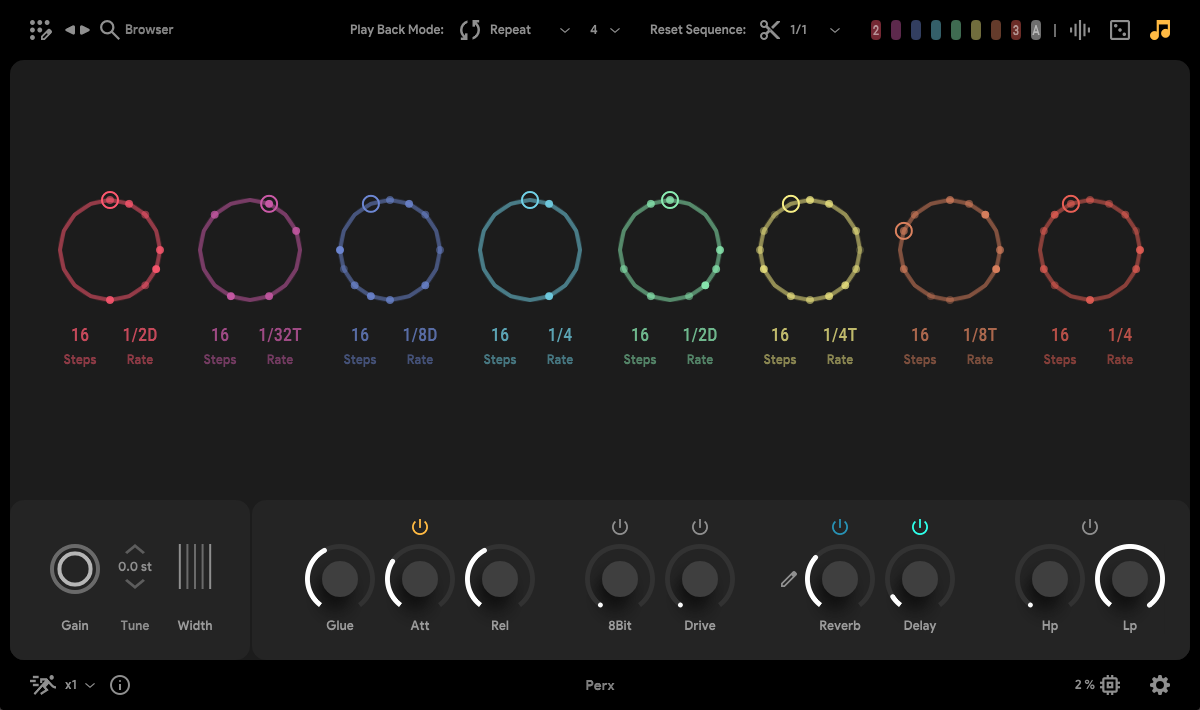Select the green track selector tab

point(956,30)
